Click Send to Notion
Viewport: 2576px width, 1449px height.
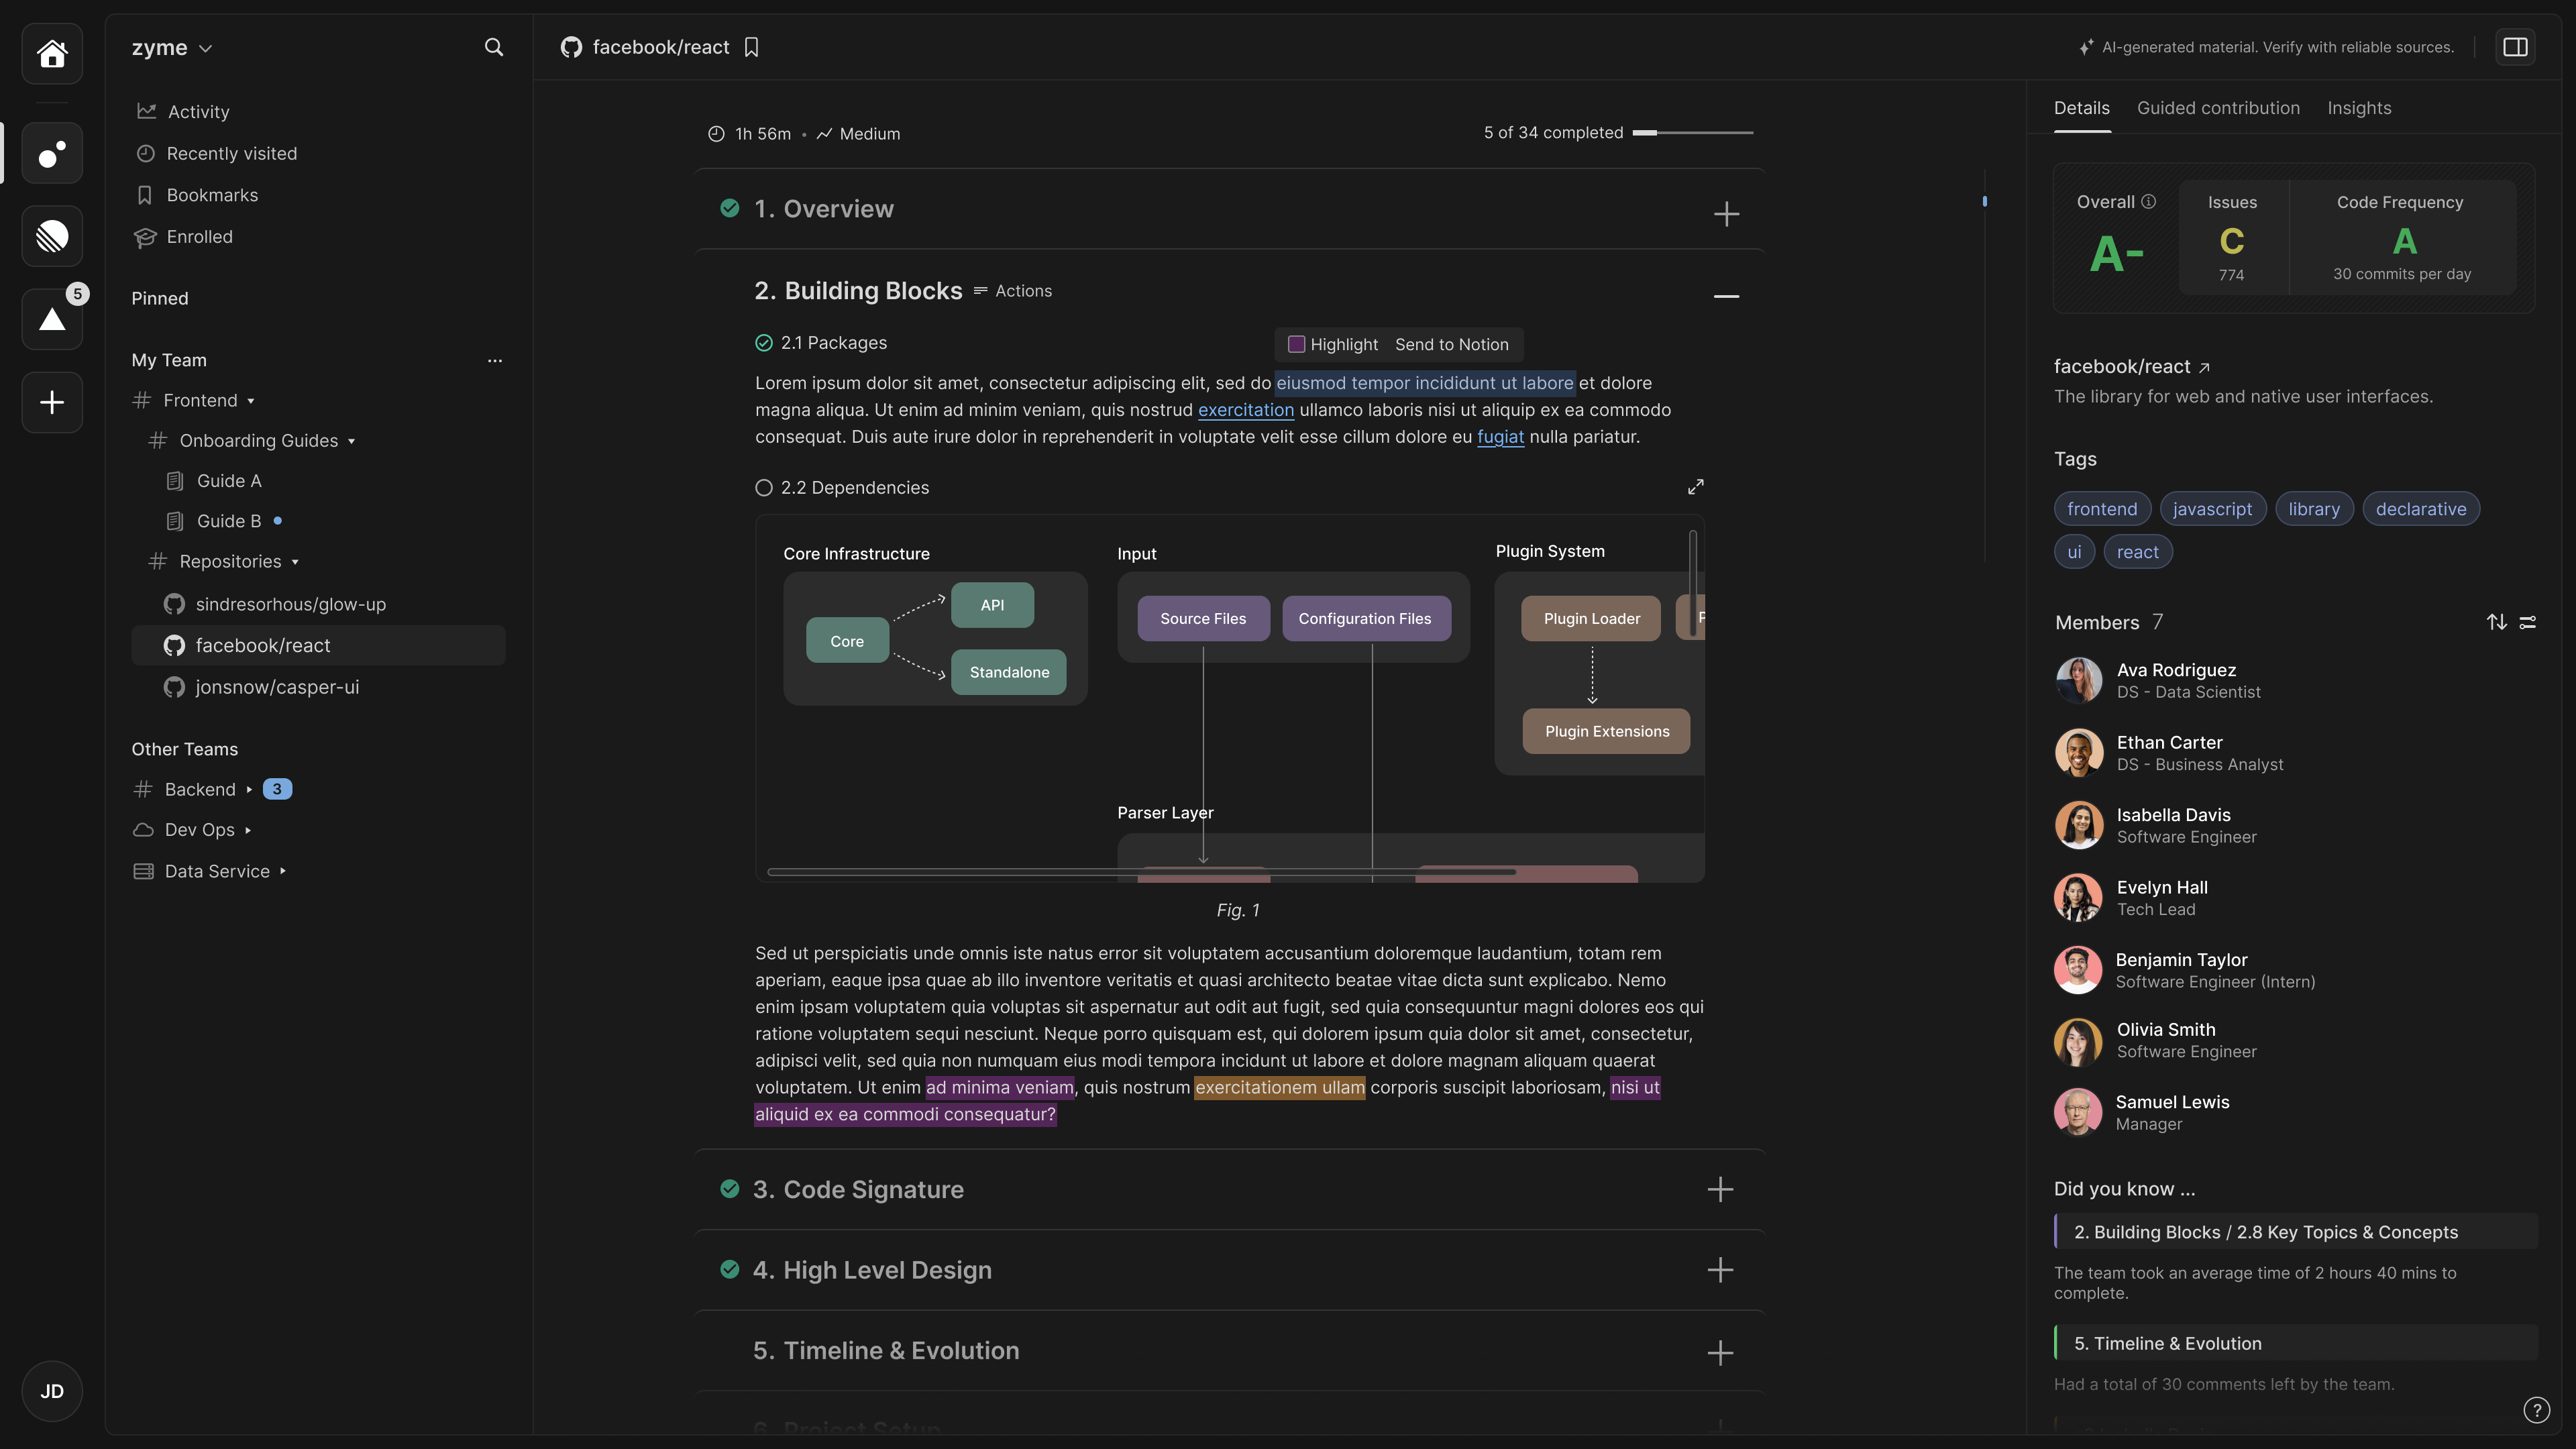pyautogui.click(x=1452, y=344)
